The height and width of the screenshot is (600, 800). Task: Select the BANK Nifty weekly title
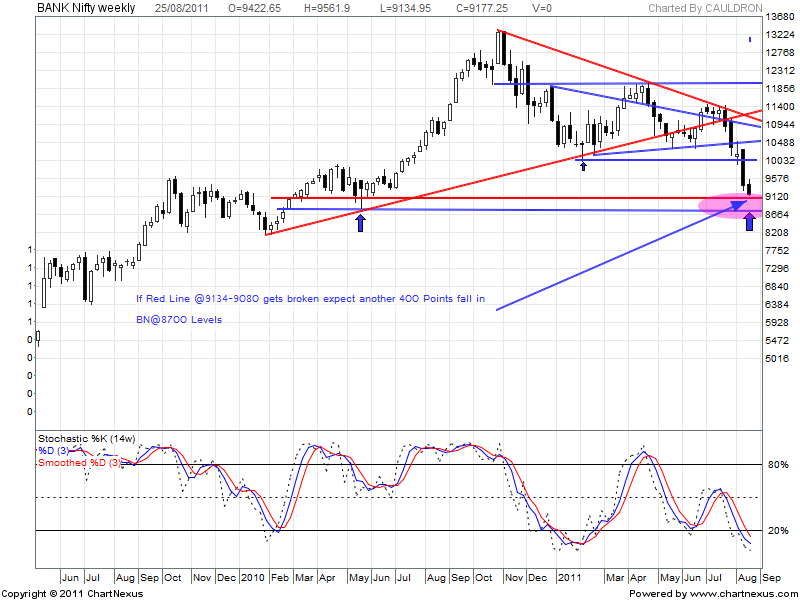click(x=87, y=8)
